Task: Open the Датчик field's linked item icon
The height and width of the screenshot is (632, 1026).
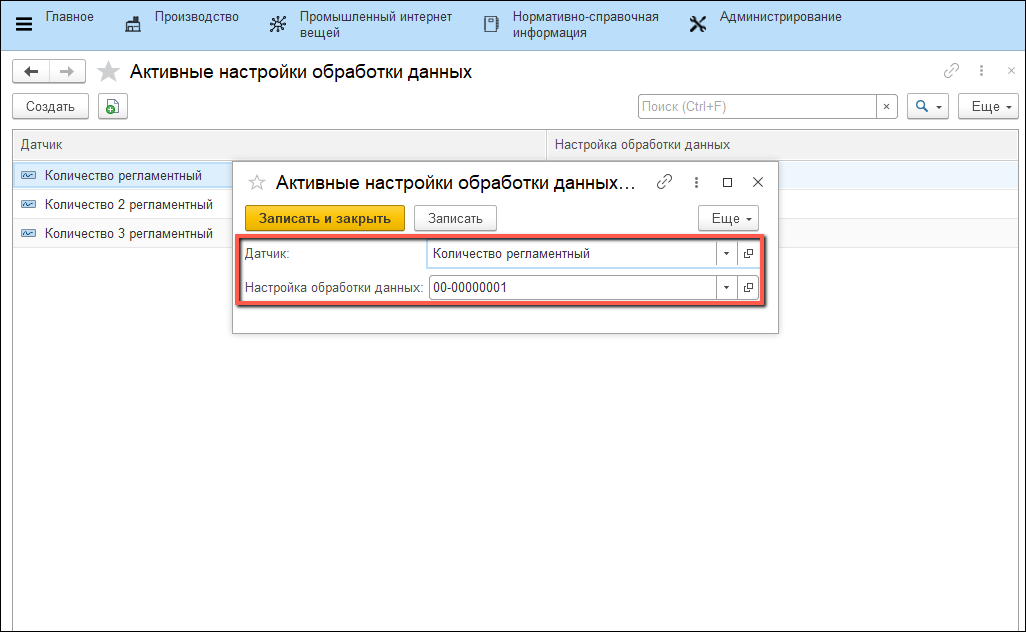Action: click(748, 254)
